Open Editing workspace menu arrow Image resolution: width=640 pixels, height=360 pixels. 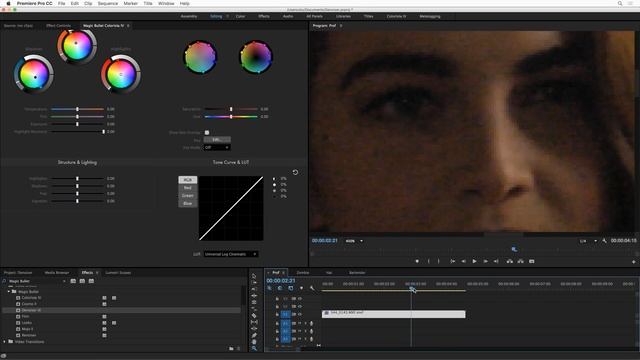pos(227,16)
